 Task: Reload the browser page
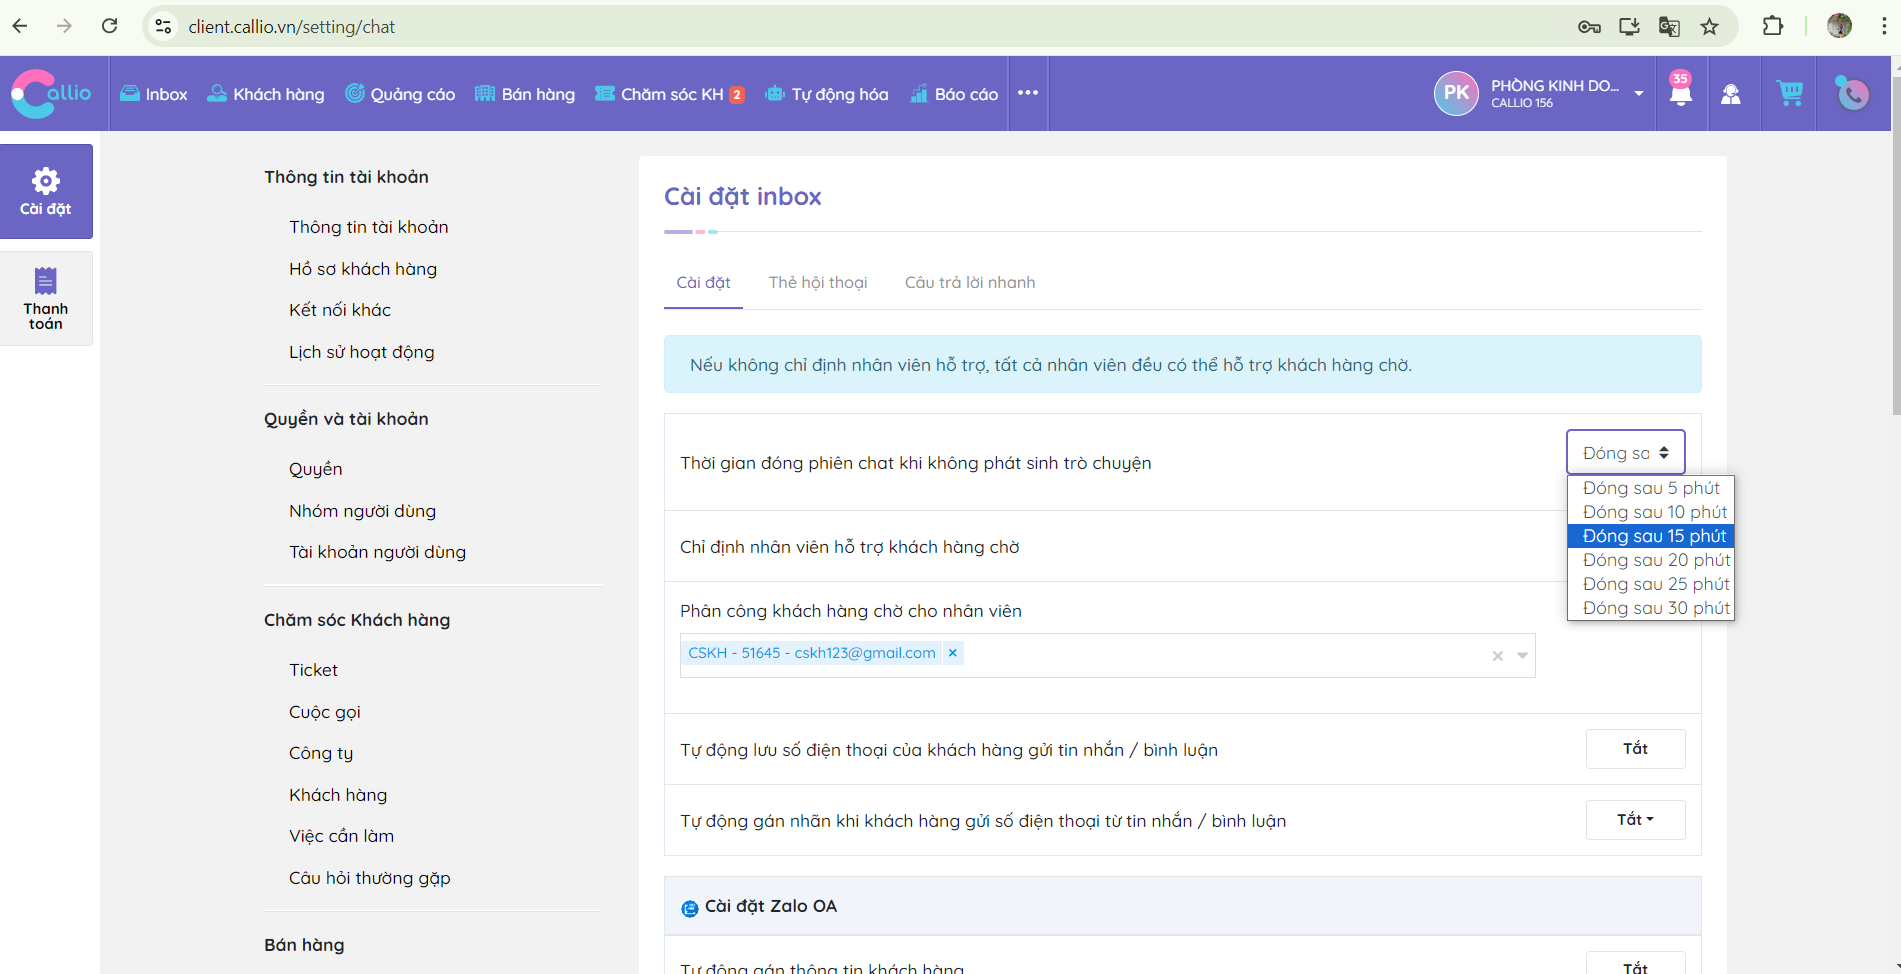110,26
